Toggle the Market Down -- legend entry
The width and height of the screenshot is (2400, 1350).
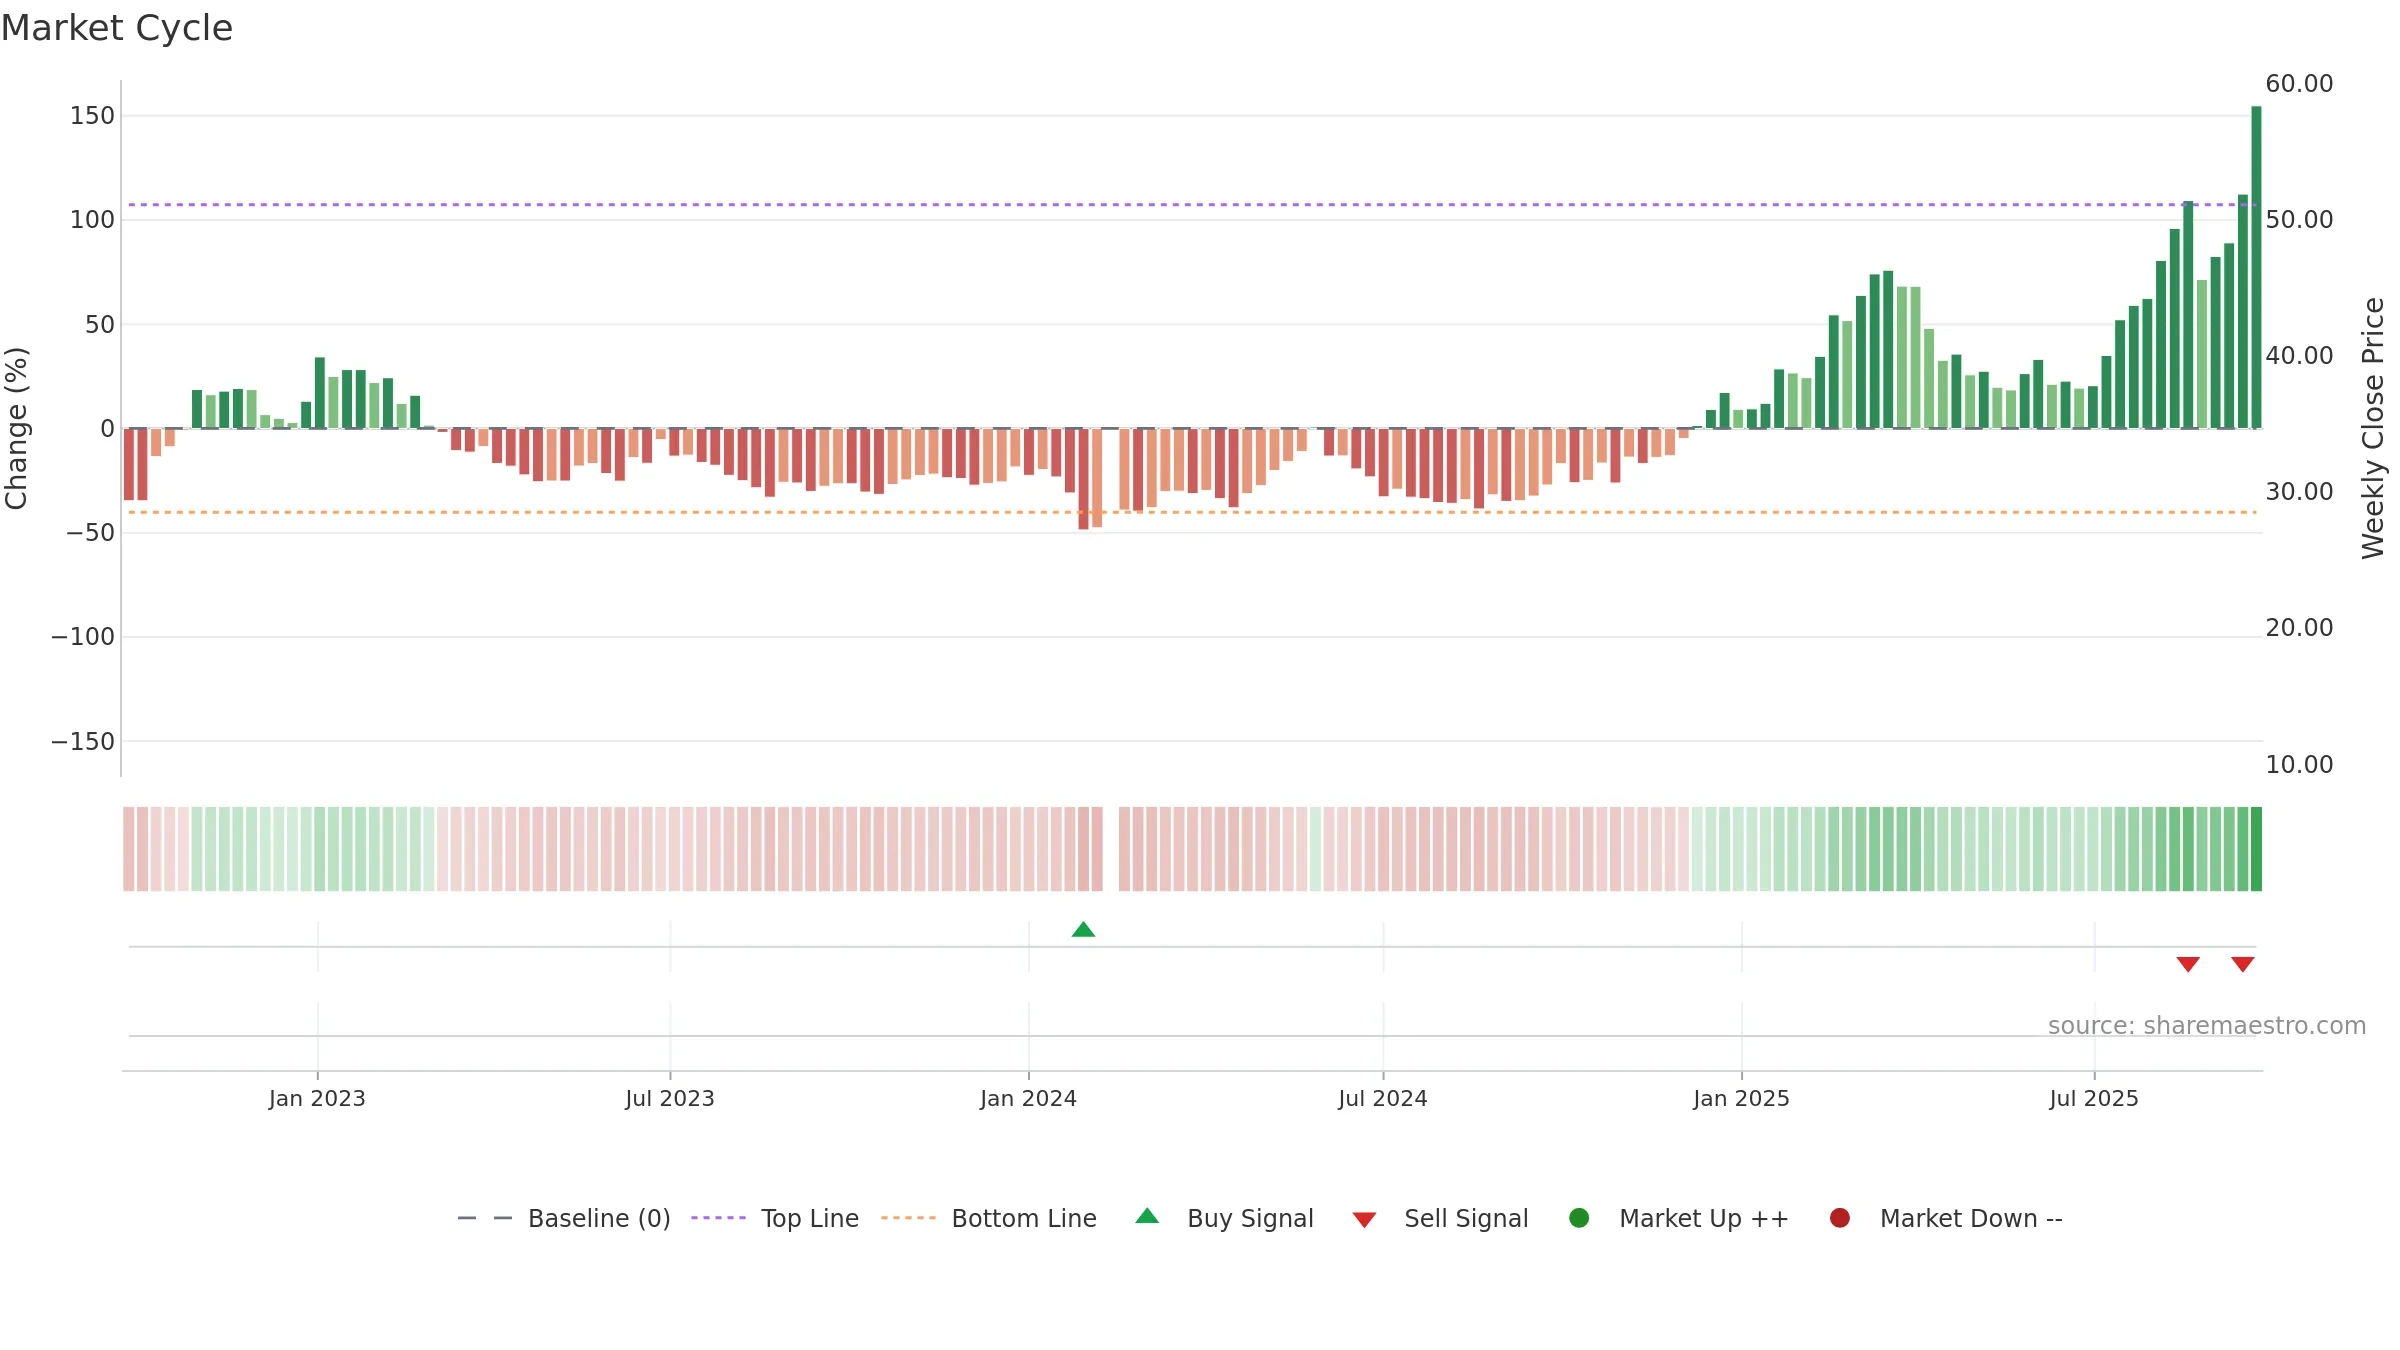pyautogui.click(x=1946, y=1218)
